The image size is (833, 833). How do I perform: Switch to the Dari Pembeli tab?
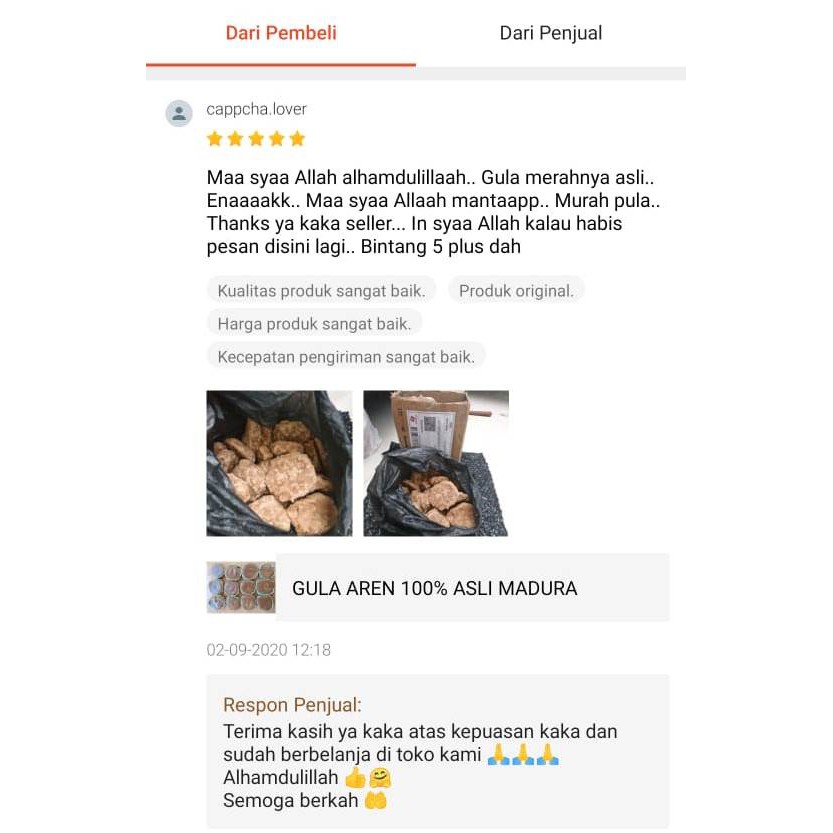[281, 33]
